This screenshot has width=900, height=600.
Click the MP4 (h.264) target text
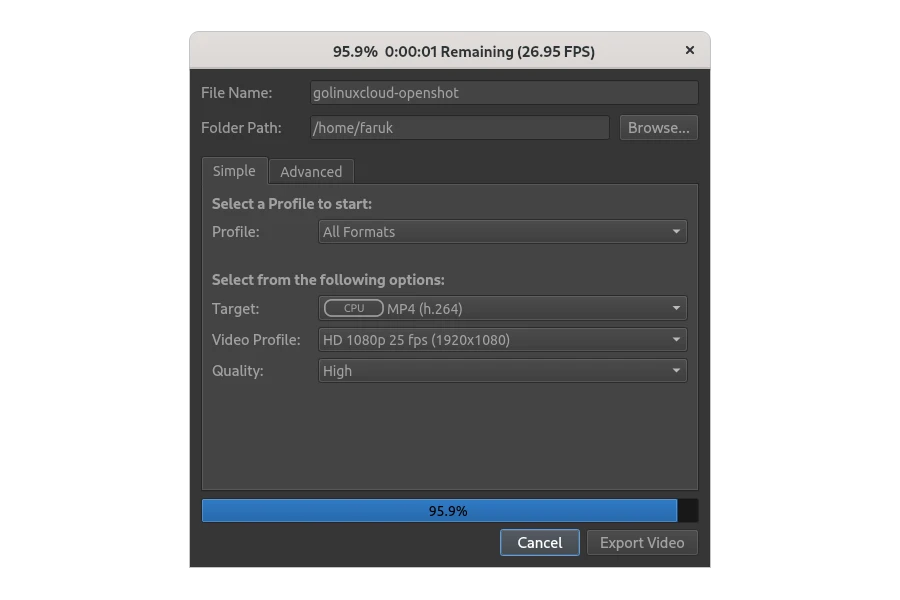425,309
